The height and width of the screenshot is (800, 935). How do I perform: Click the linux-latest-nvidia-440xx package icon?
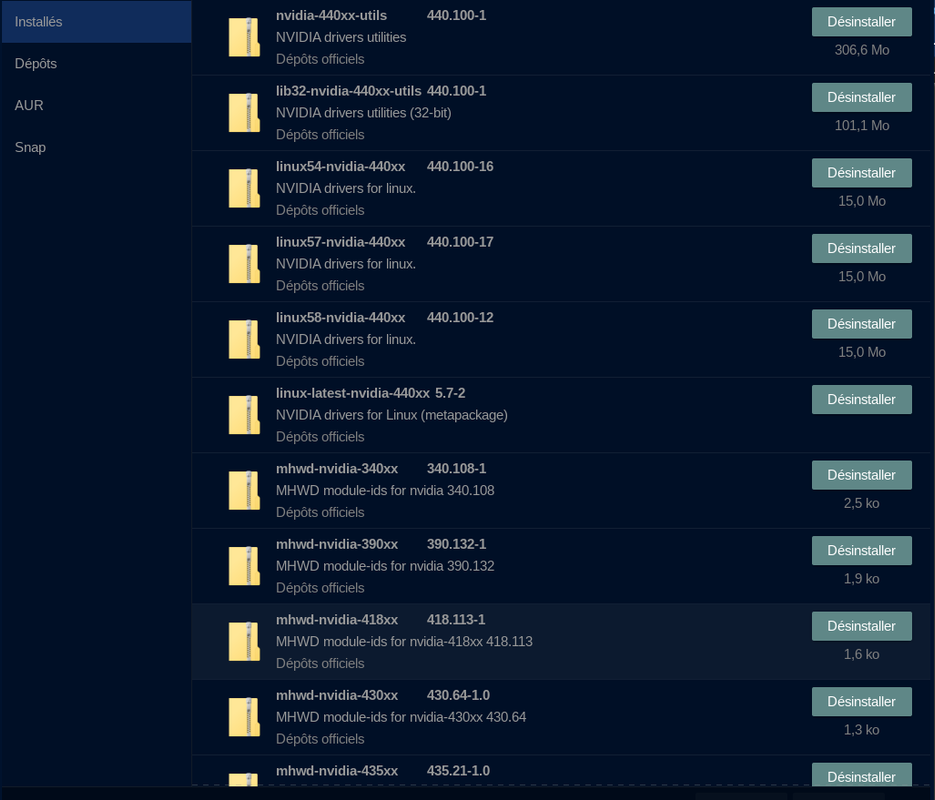(244, 415)
